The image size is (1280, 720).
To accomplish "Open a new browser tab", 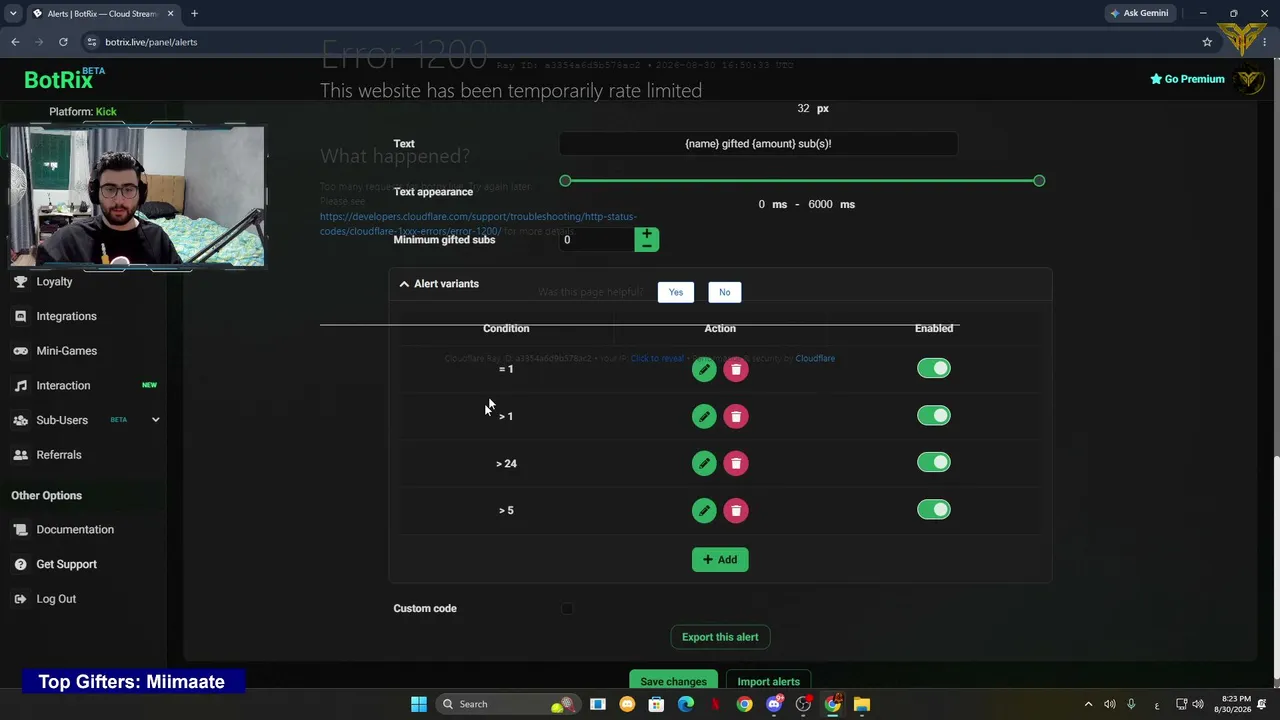I will (x=194, y=13).
